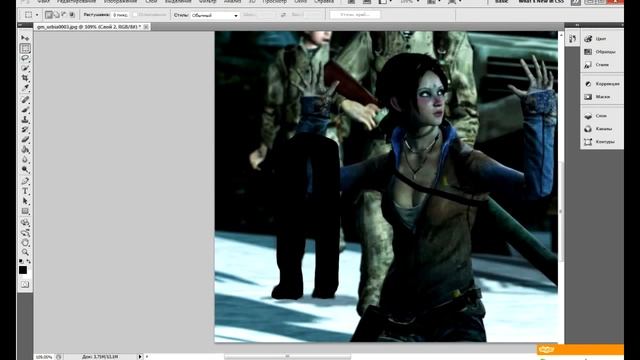The height and width of the screenshot is (360, 640).
Task: Open the Skype notification in the corner
Action: click(x=580, y=350)
